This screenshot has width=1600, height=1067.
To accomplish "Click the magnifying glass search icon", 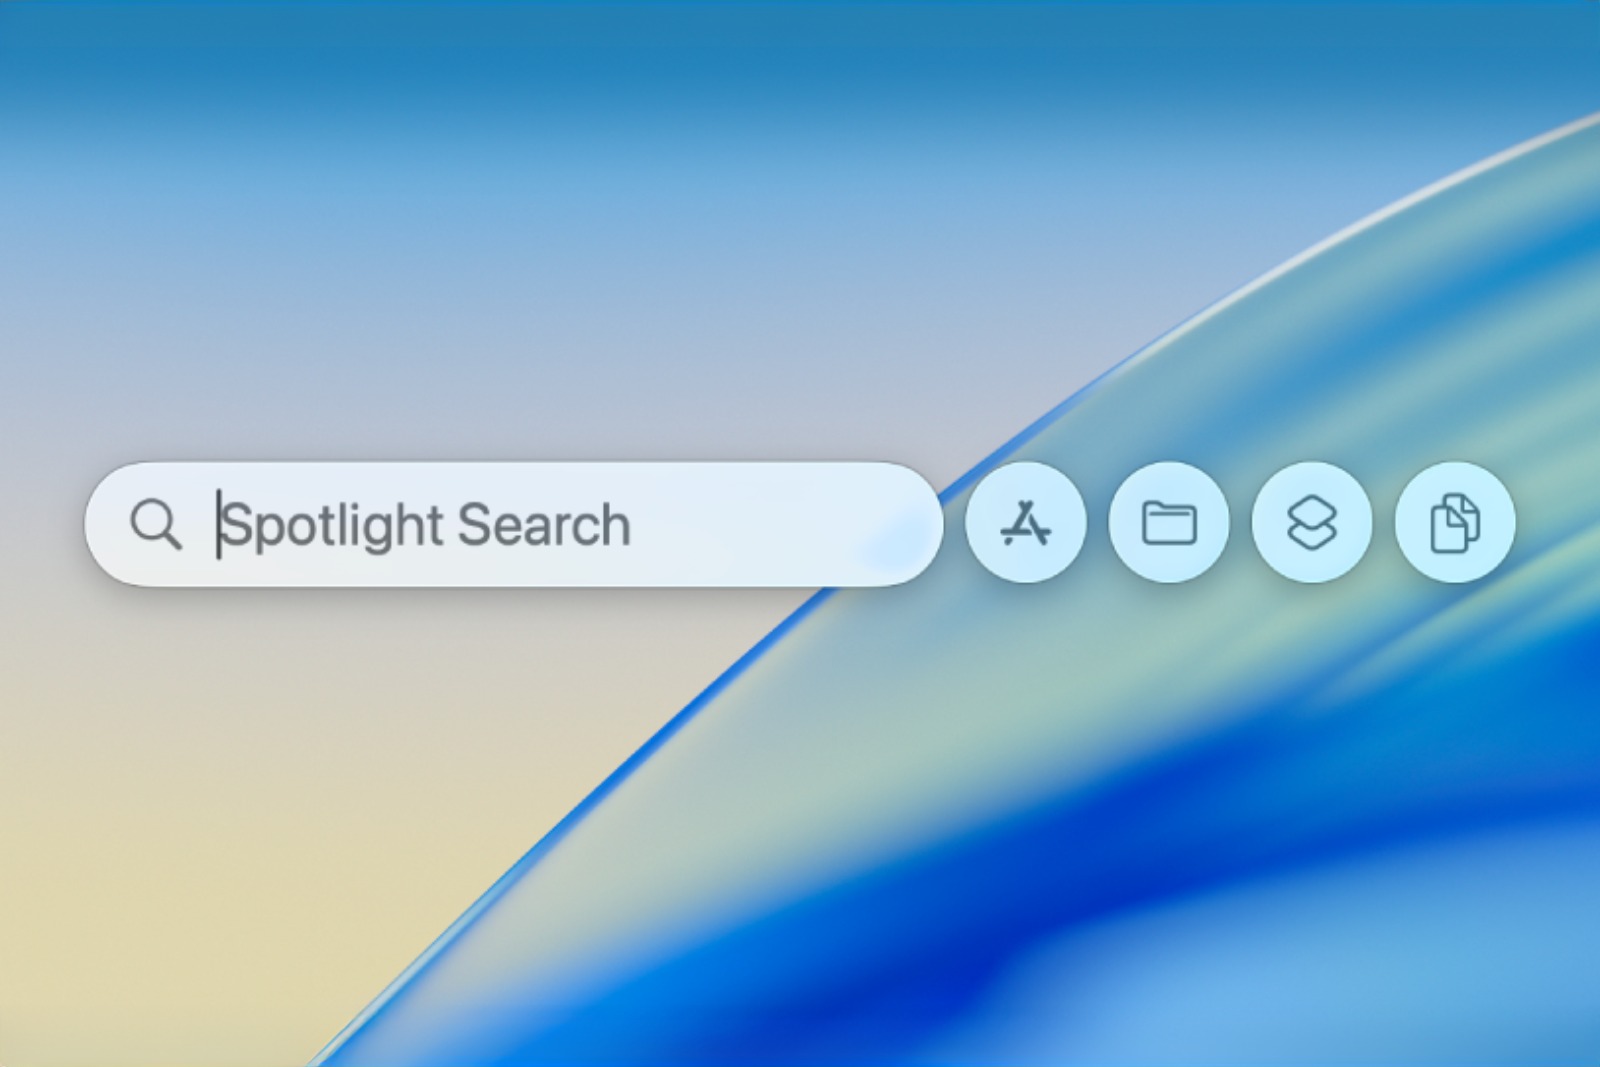I will (x=156, y=524).
